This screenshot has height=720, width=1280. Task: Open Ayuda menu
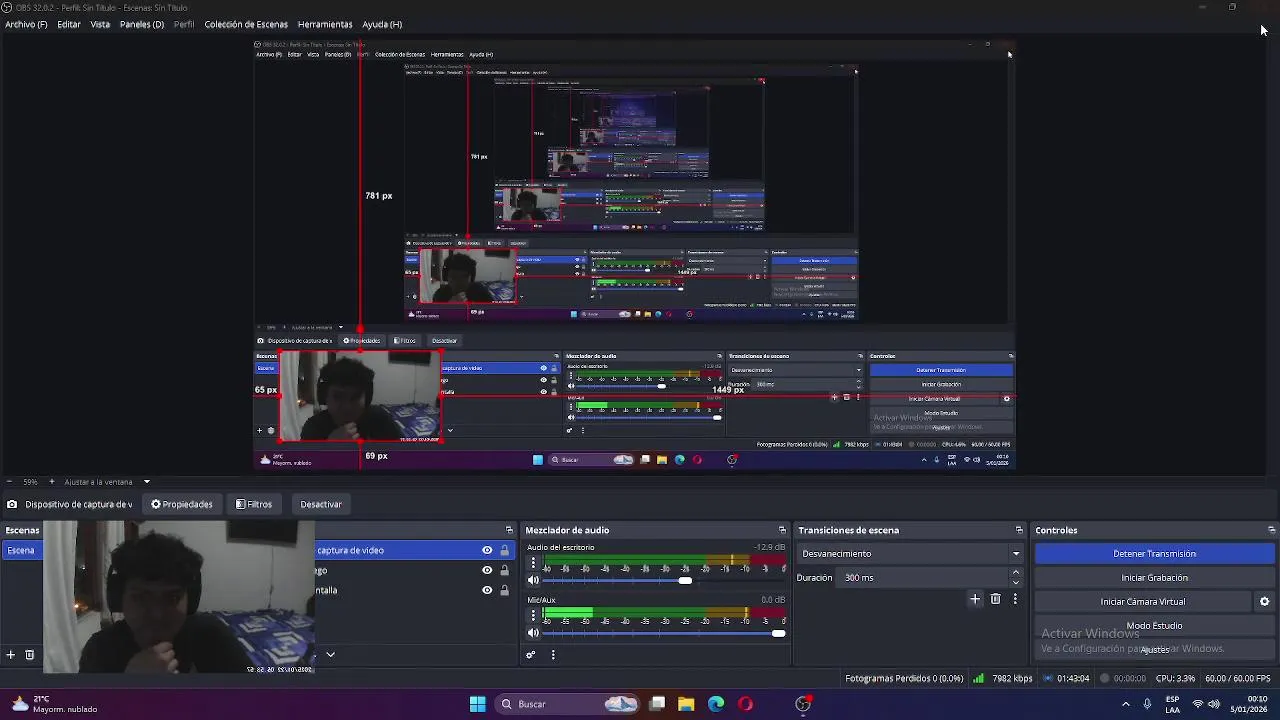pyautogui.click(x=382, y=24)
